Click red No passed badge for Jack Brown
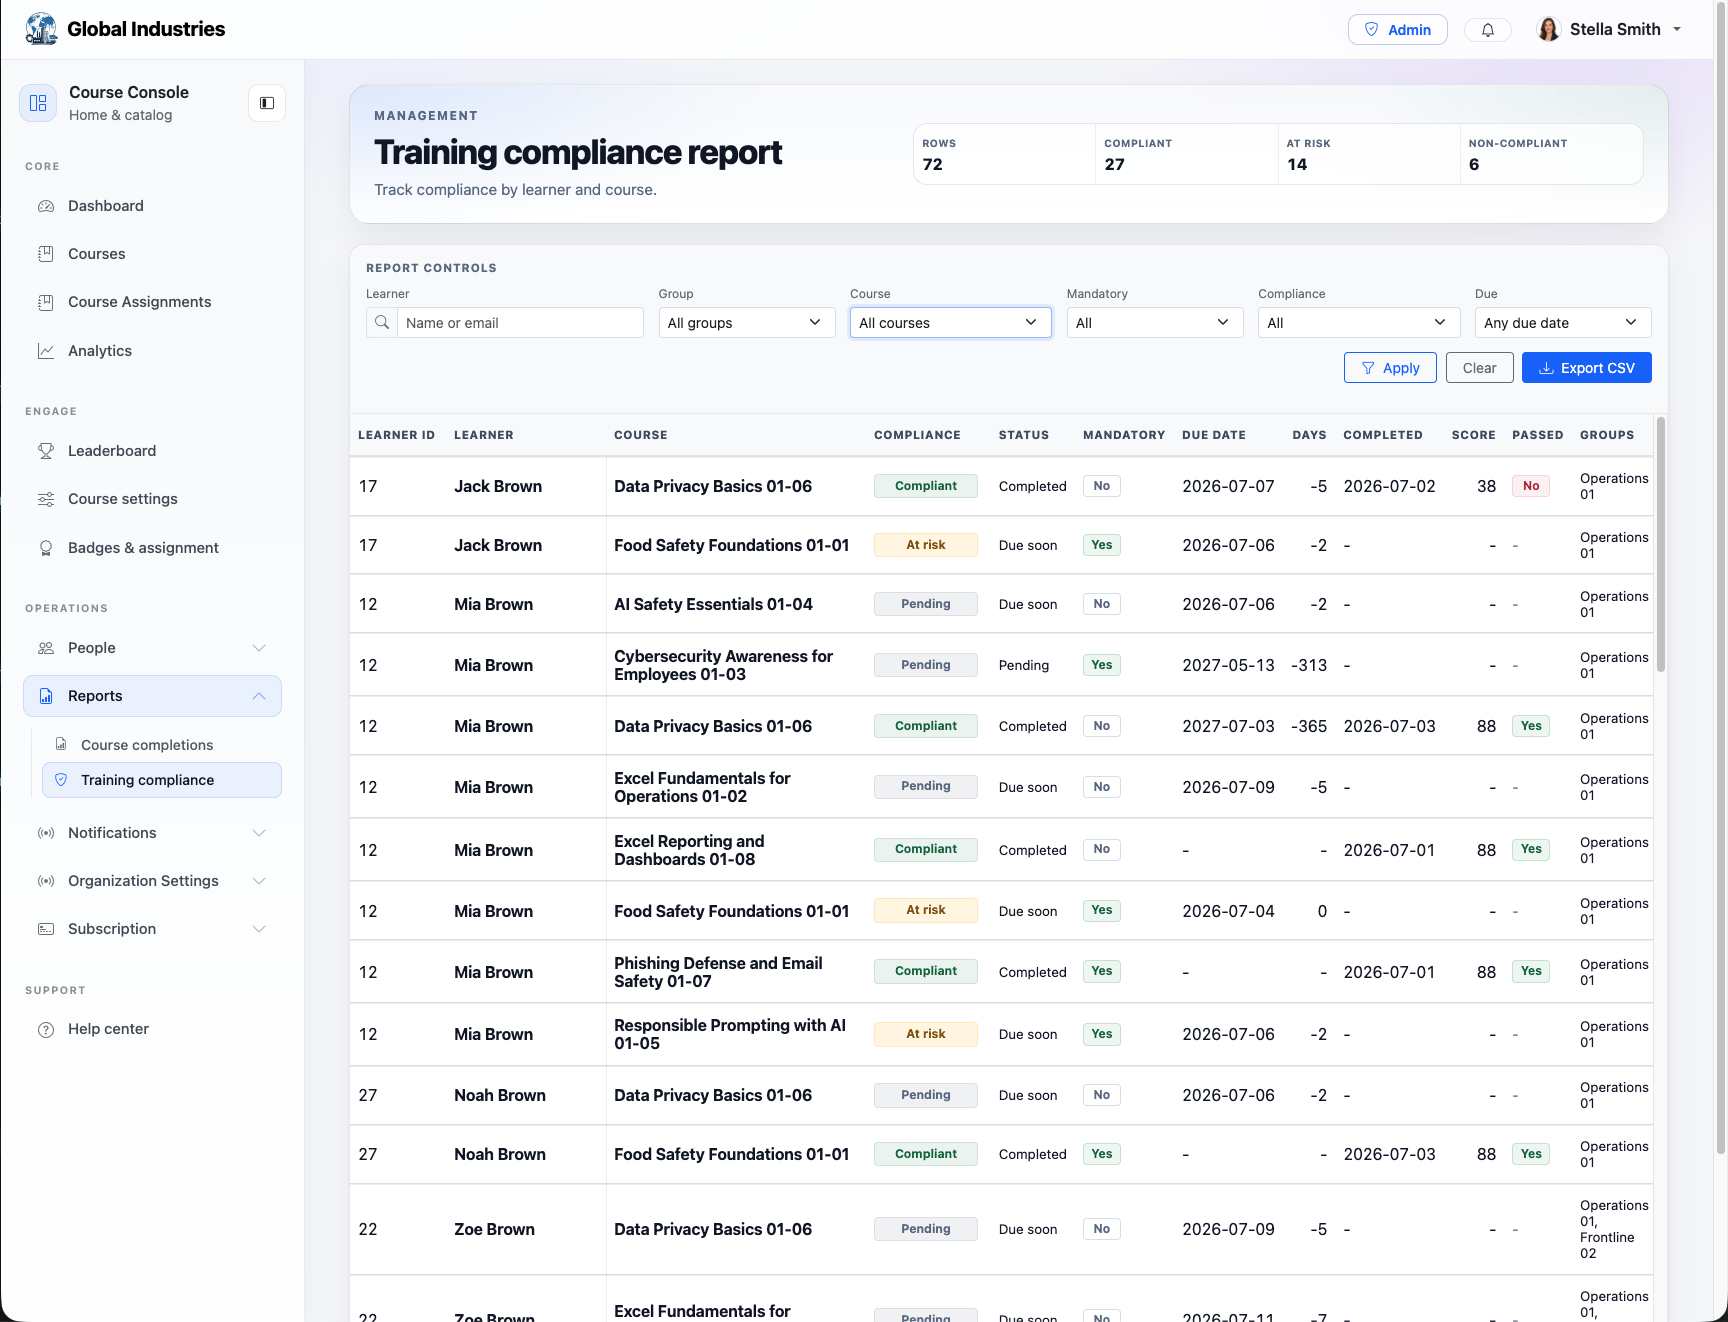This screenshot has width=1728, height=1322. [1531, 486]
